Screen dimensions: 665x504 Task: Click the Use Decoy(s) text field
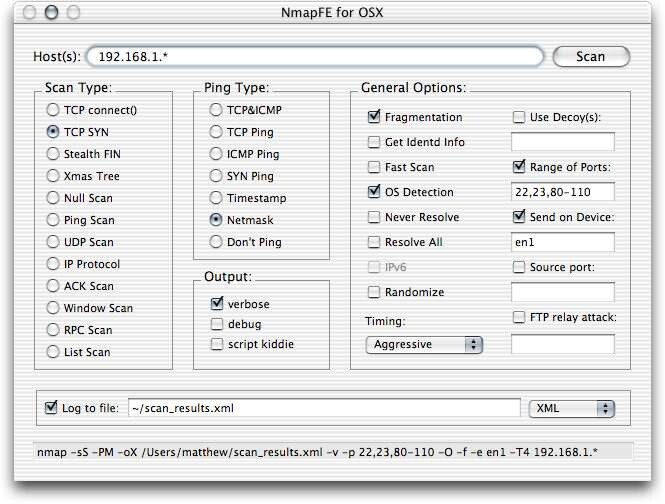[563, 142]
